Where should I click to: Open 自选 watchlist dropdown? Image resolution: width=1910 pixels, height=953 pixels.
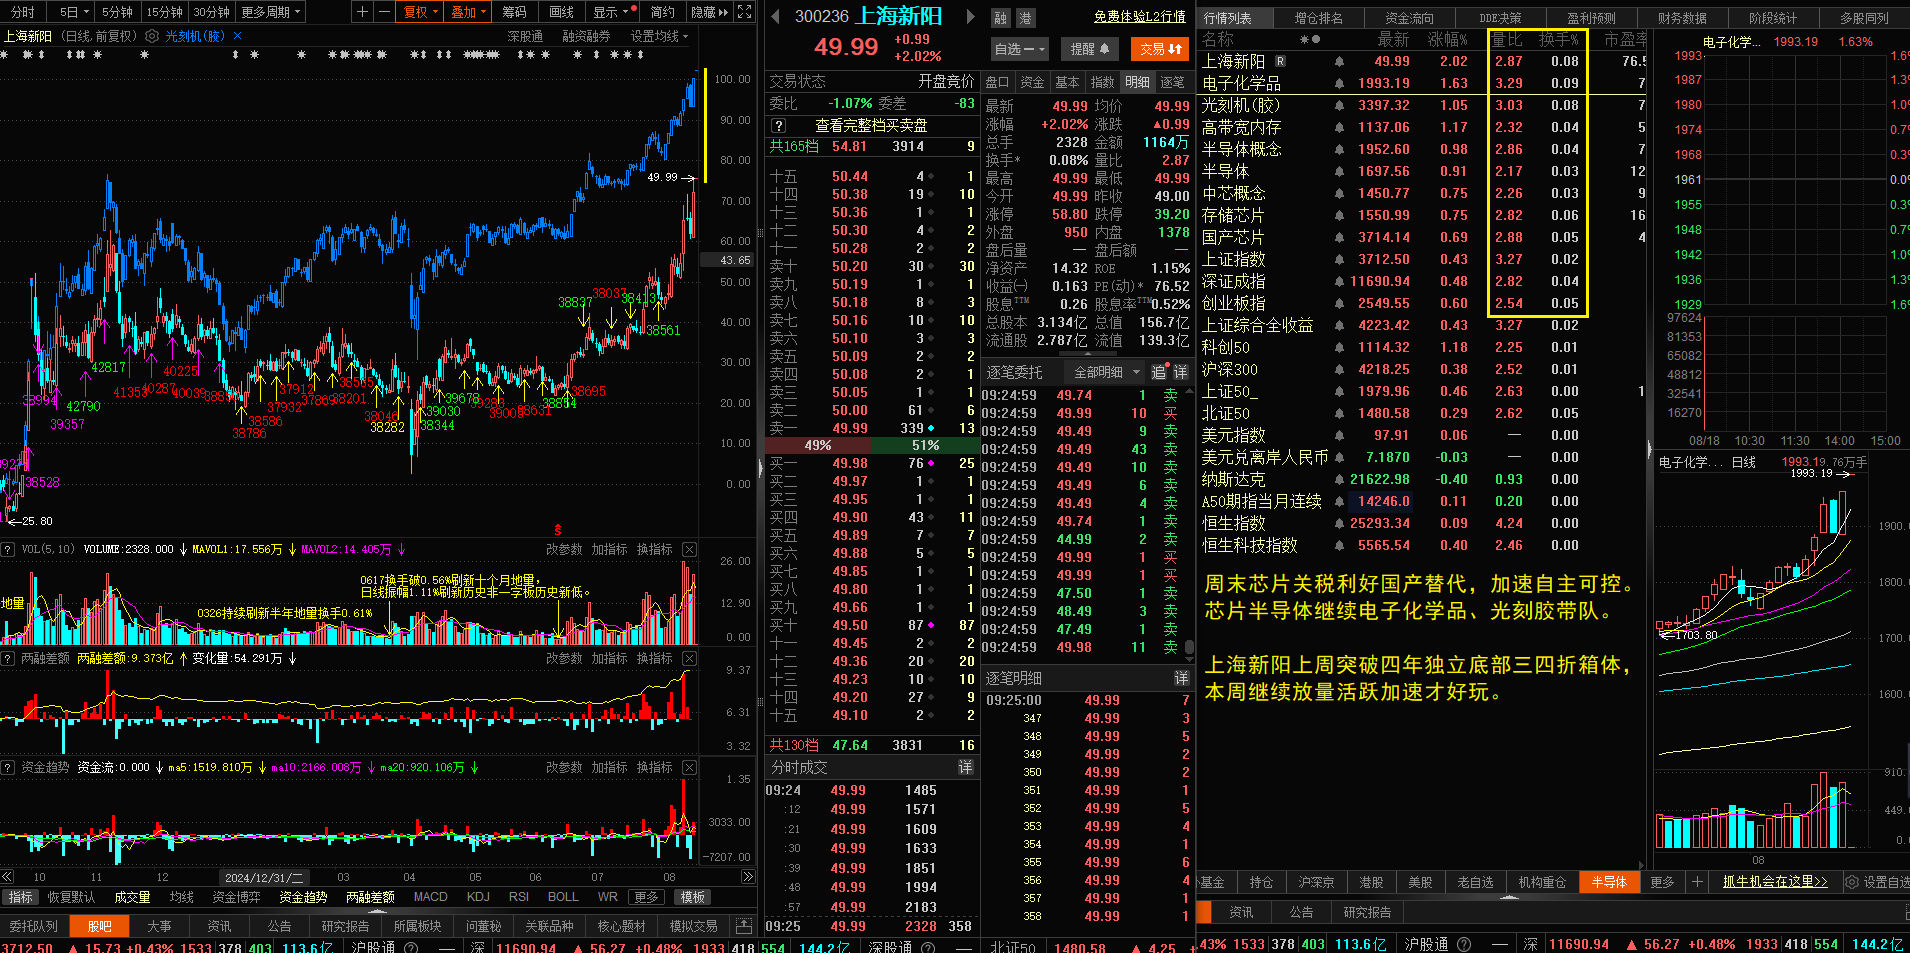click(1019, 49)
